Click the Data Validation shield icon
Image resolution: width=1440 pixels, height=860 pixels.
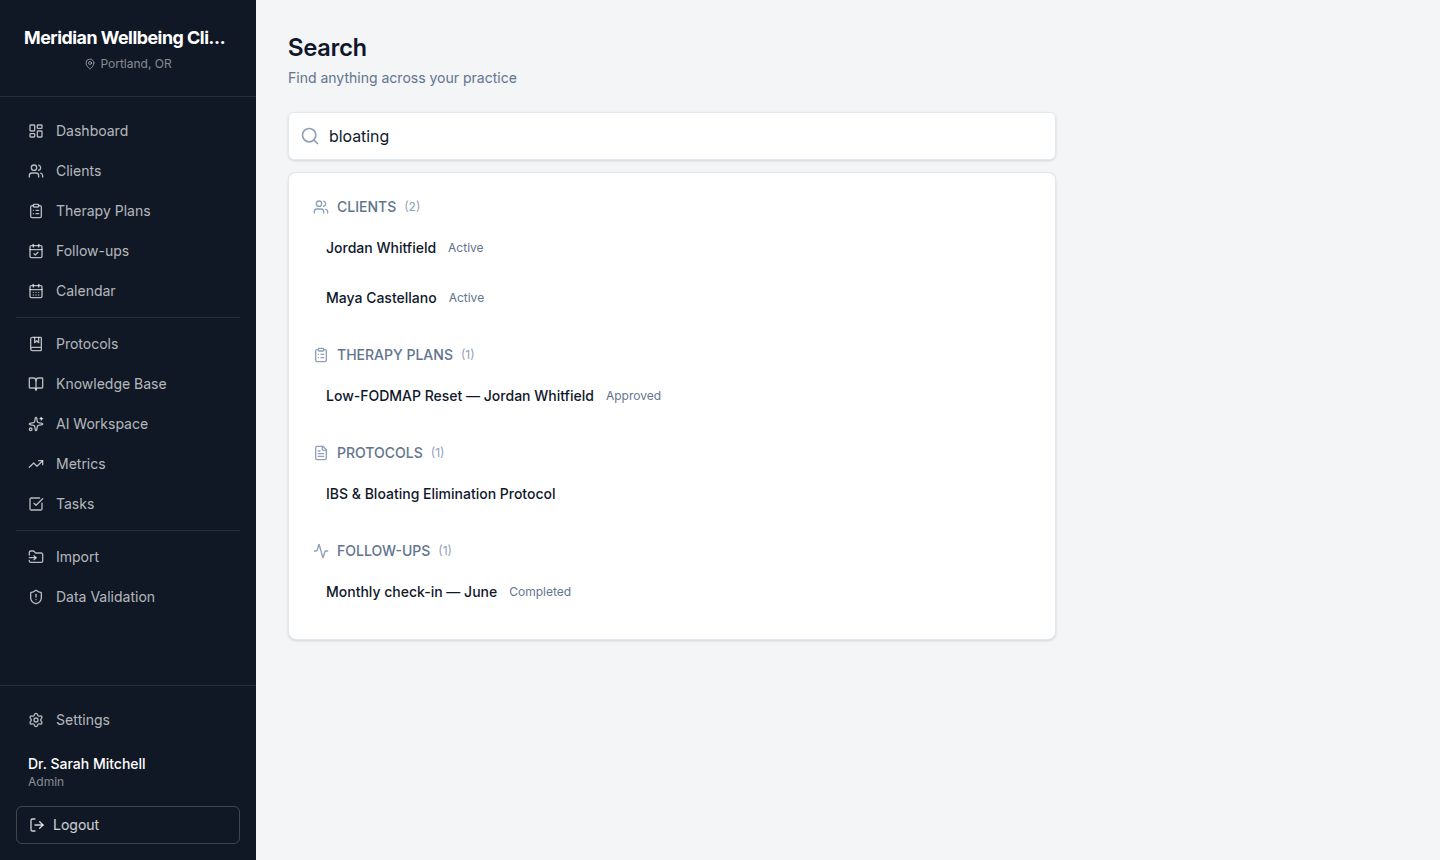36,597
